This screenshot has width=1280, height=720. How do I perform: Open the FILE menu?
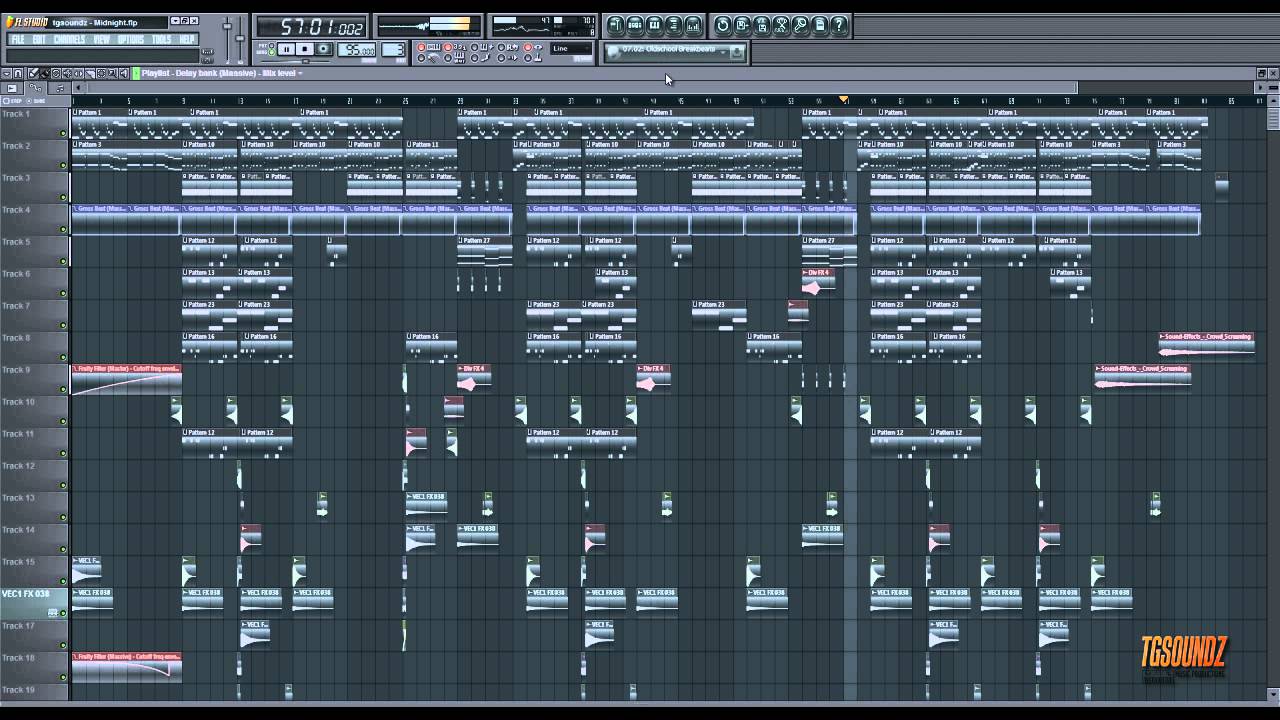point(17,39)
